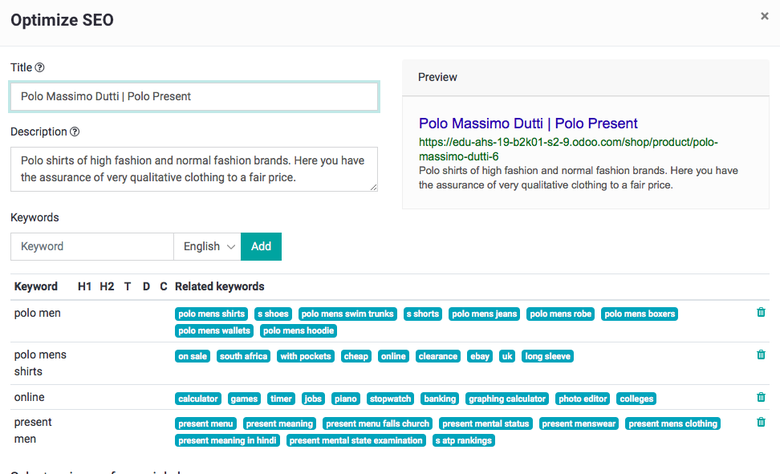Choose 'present meaning in hindi' tag

tap(227, 441)
